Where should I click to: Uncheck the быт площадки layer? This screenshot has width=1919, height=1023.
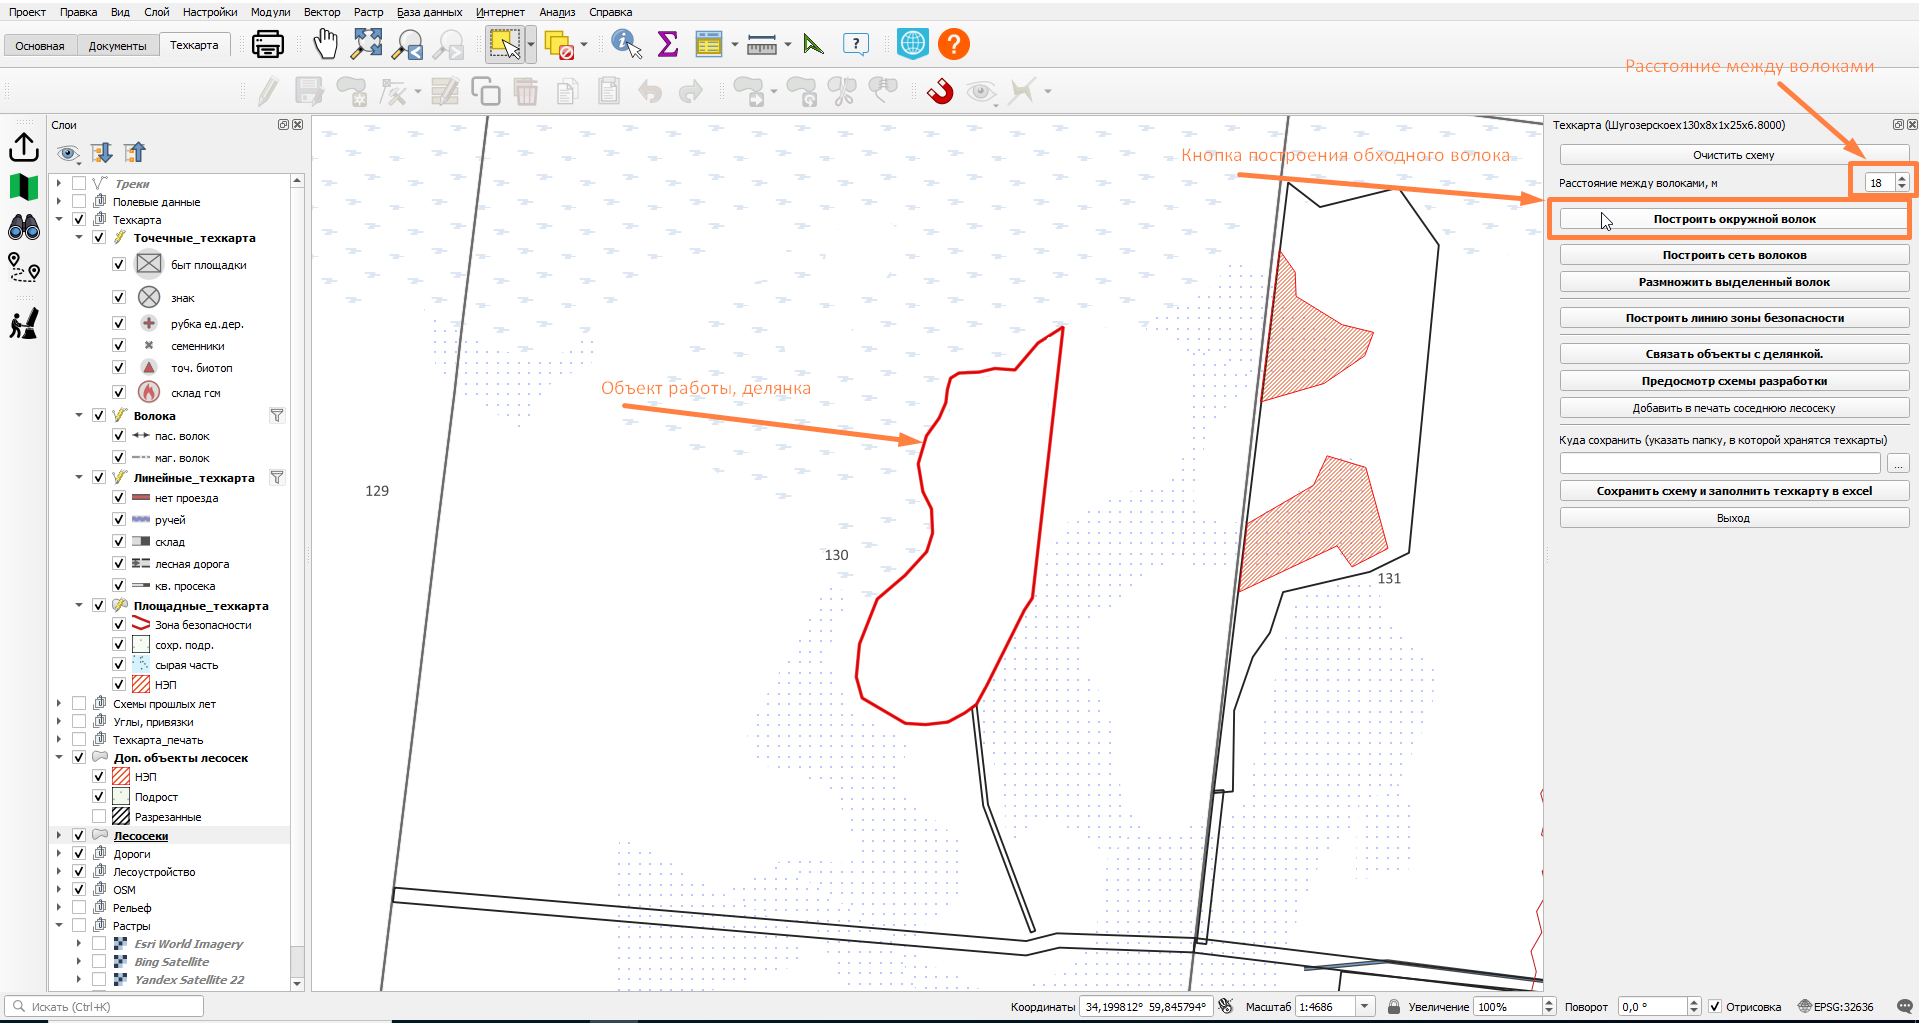tap(119, 264)
